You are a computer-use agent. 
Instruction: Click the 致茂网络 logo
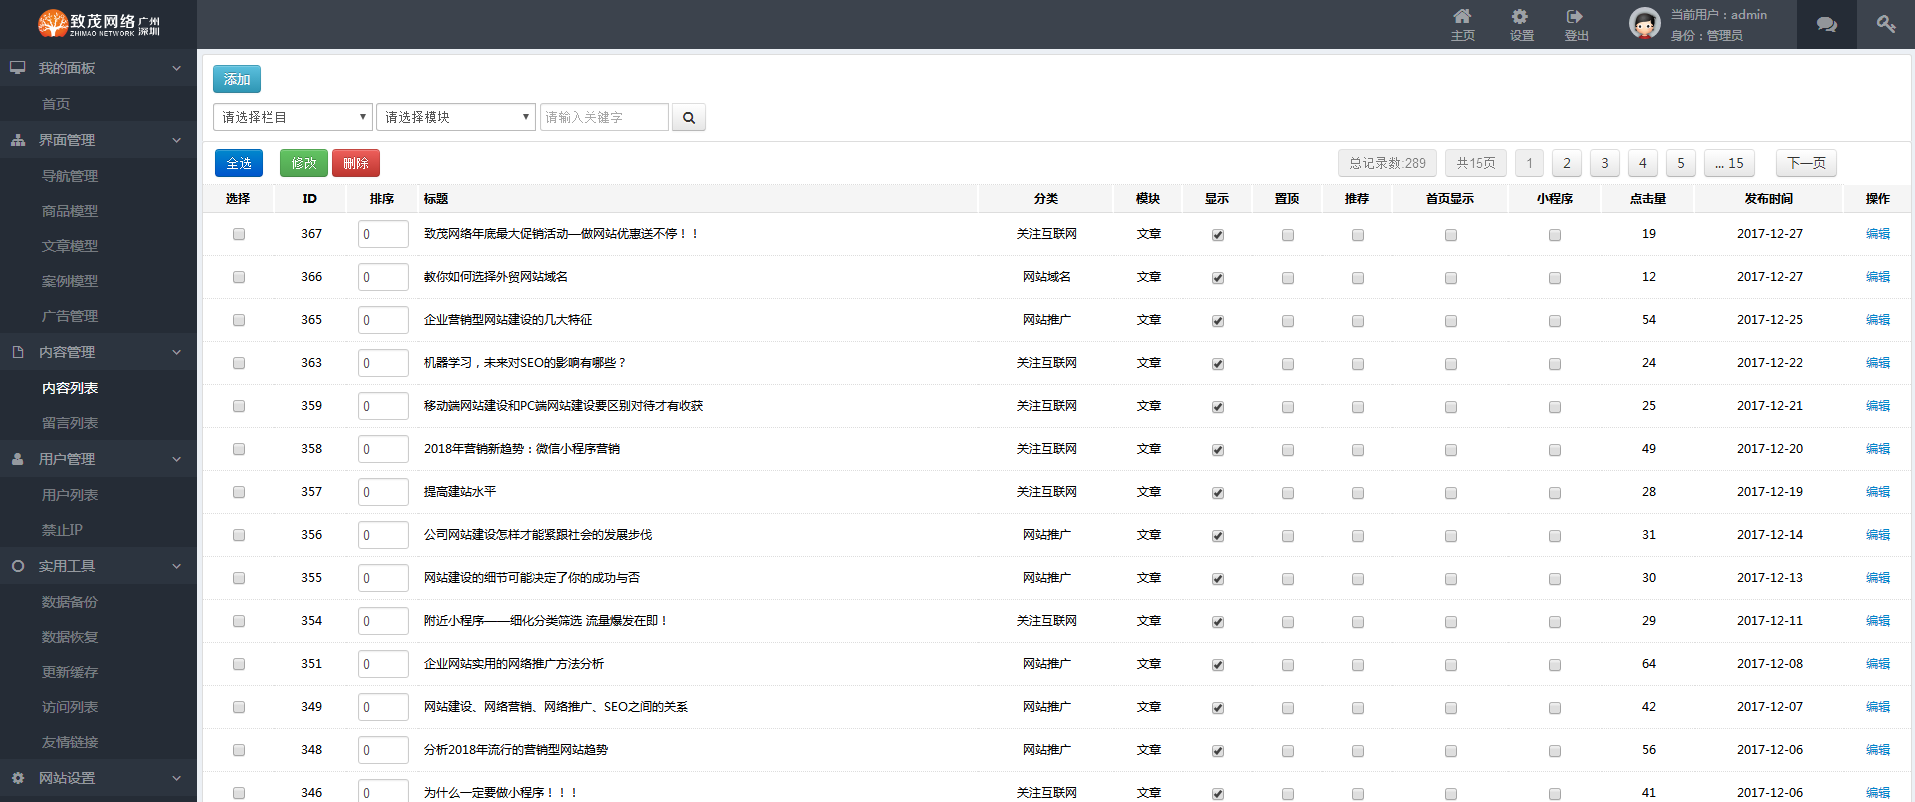(x=98, y=24)
